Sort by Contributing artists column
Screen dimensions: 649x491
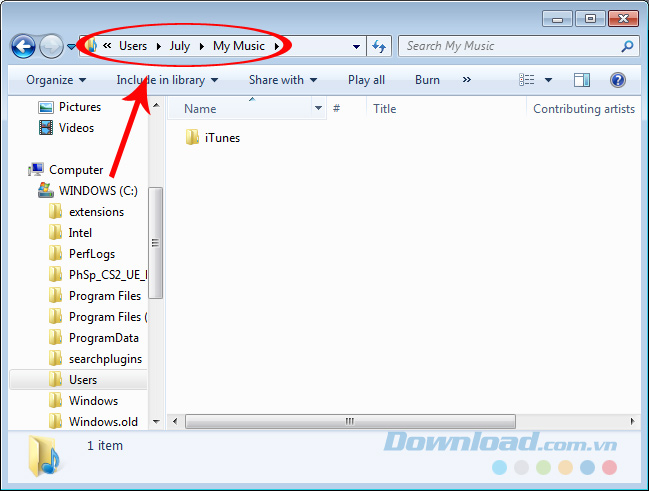coord(584,109)
